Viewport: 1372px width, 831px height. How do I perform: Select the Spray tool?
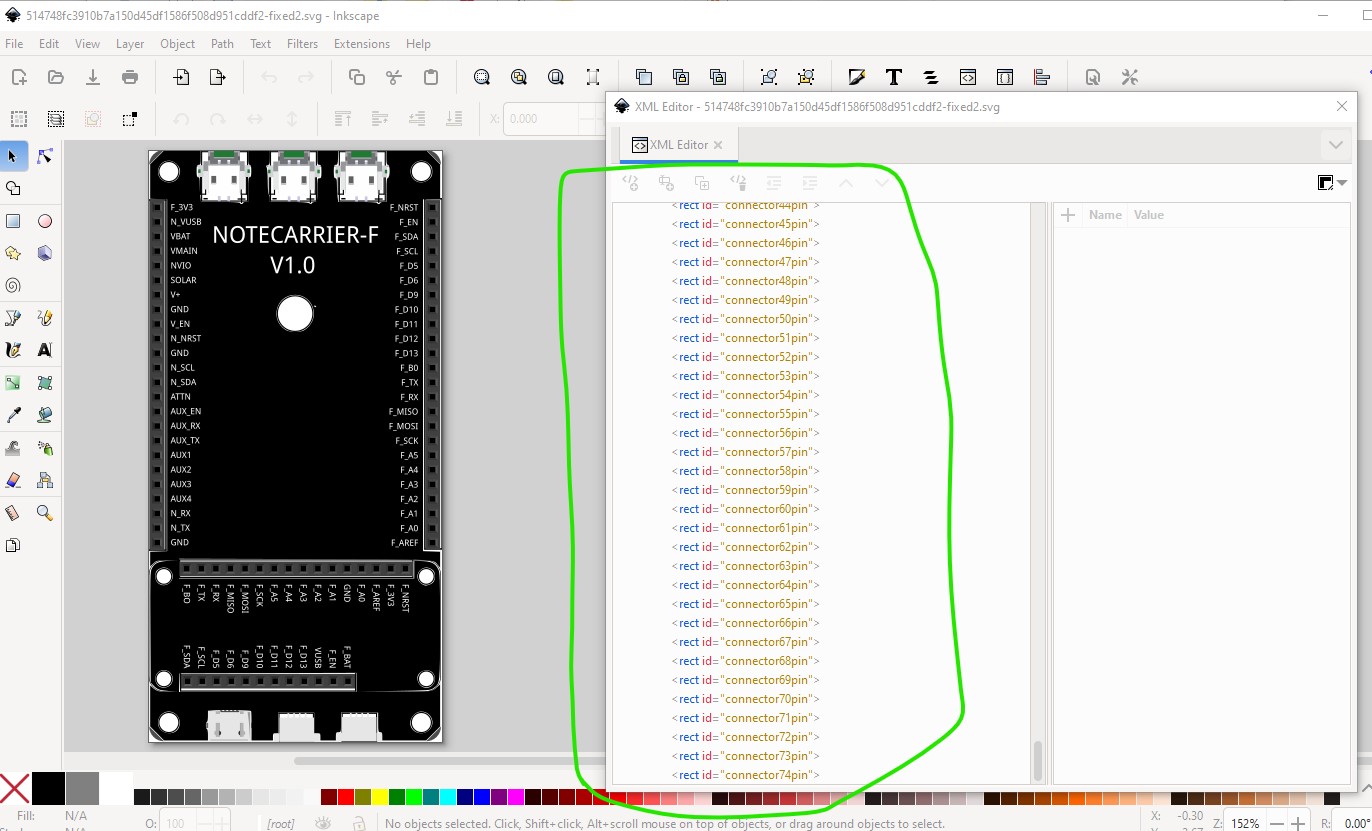pos(45,448)
